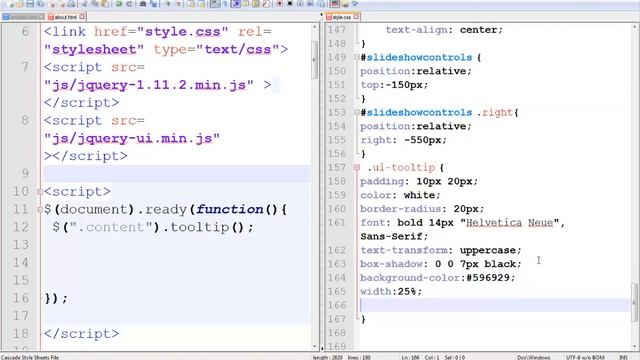The width and height of the screenshot is (640, 360).
Task: Click the Copy toolbar icon
Action: (x=95, y=4)
